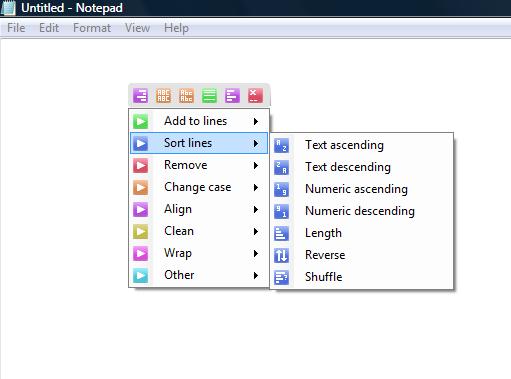Click the Notepad icon in title bar
Screen dimensions: 511x379
click(8, 8)
